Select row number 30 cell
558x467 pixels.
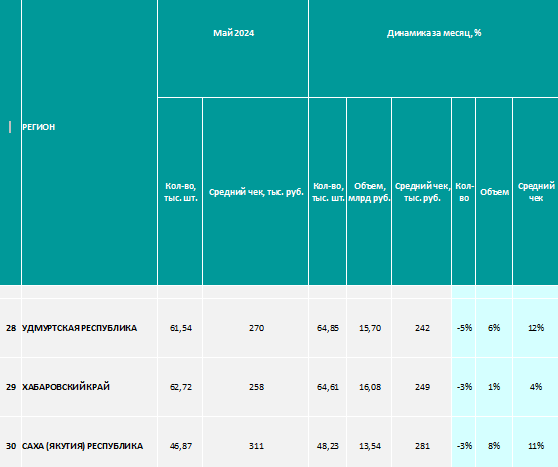coord(11,442)
